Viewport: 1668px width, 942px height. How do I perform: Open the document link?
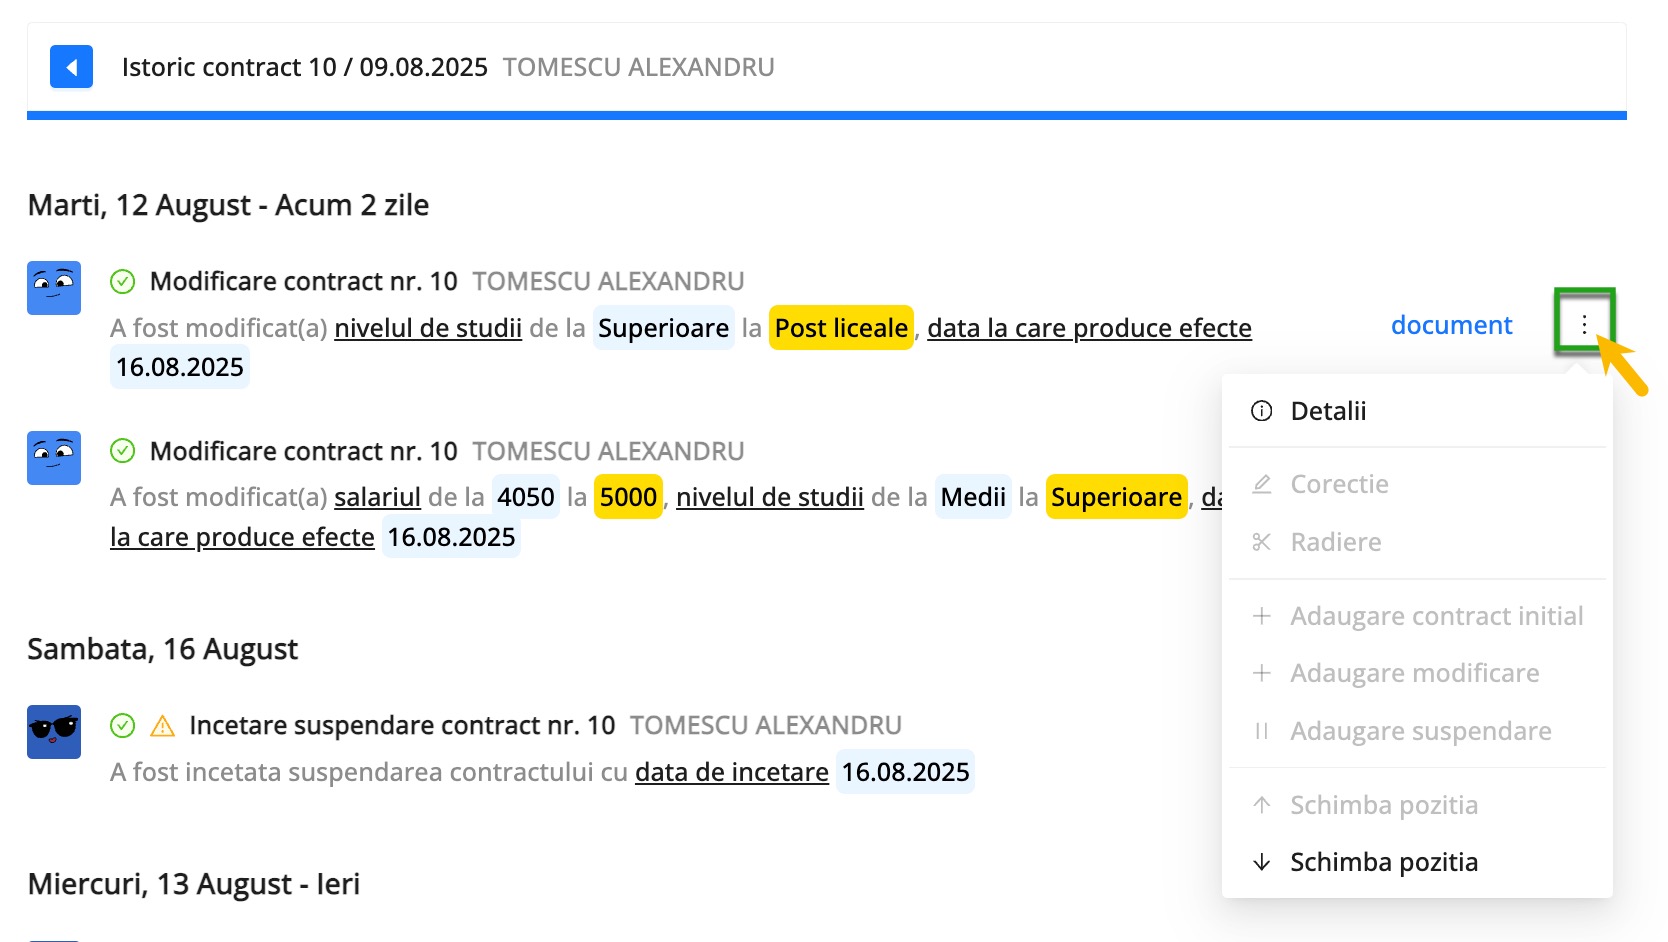point(1451,325)
